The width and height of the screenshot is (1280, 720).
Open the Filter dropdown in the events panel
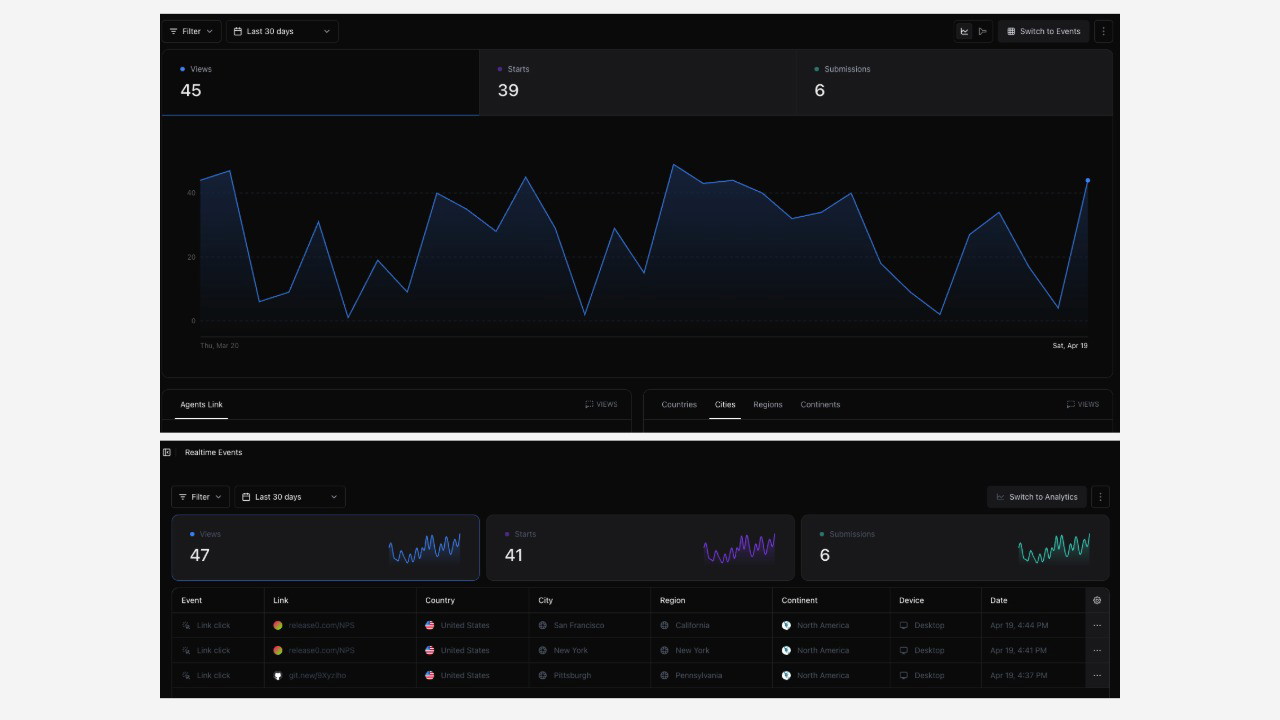coord(200,497)
